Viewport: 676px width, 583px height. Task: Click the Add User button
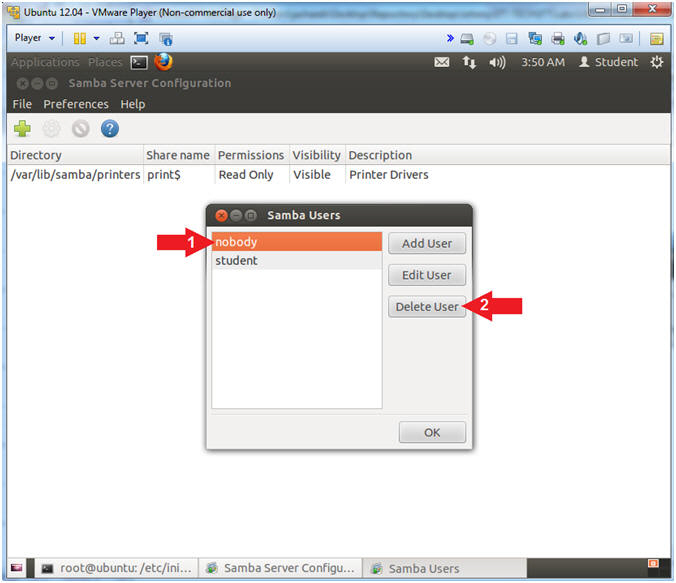427,244
